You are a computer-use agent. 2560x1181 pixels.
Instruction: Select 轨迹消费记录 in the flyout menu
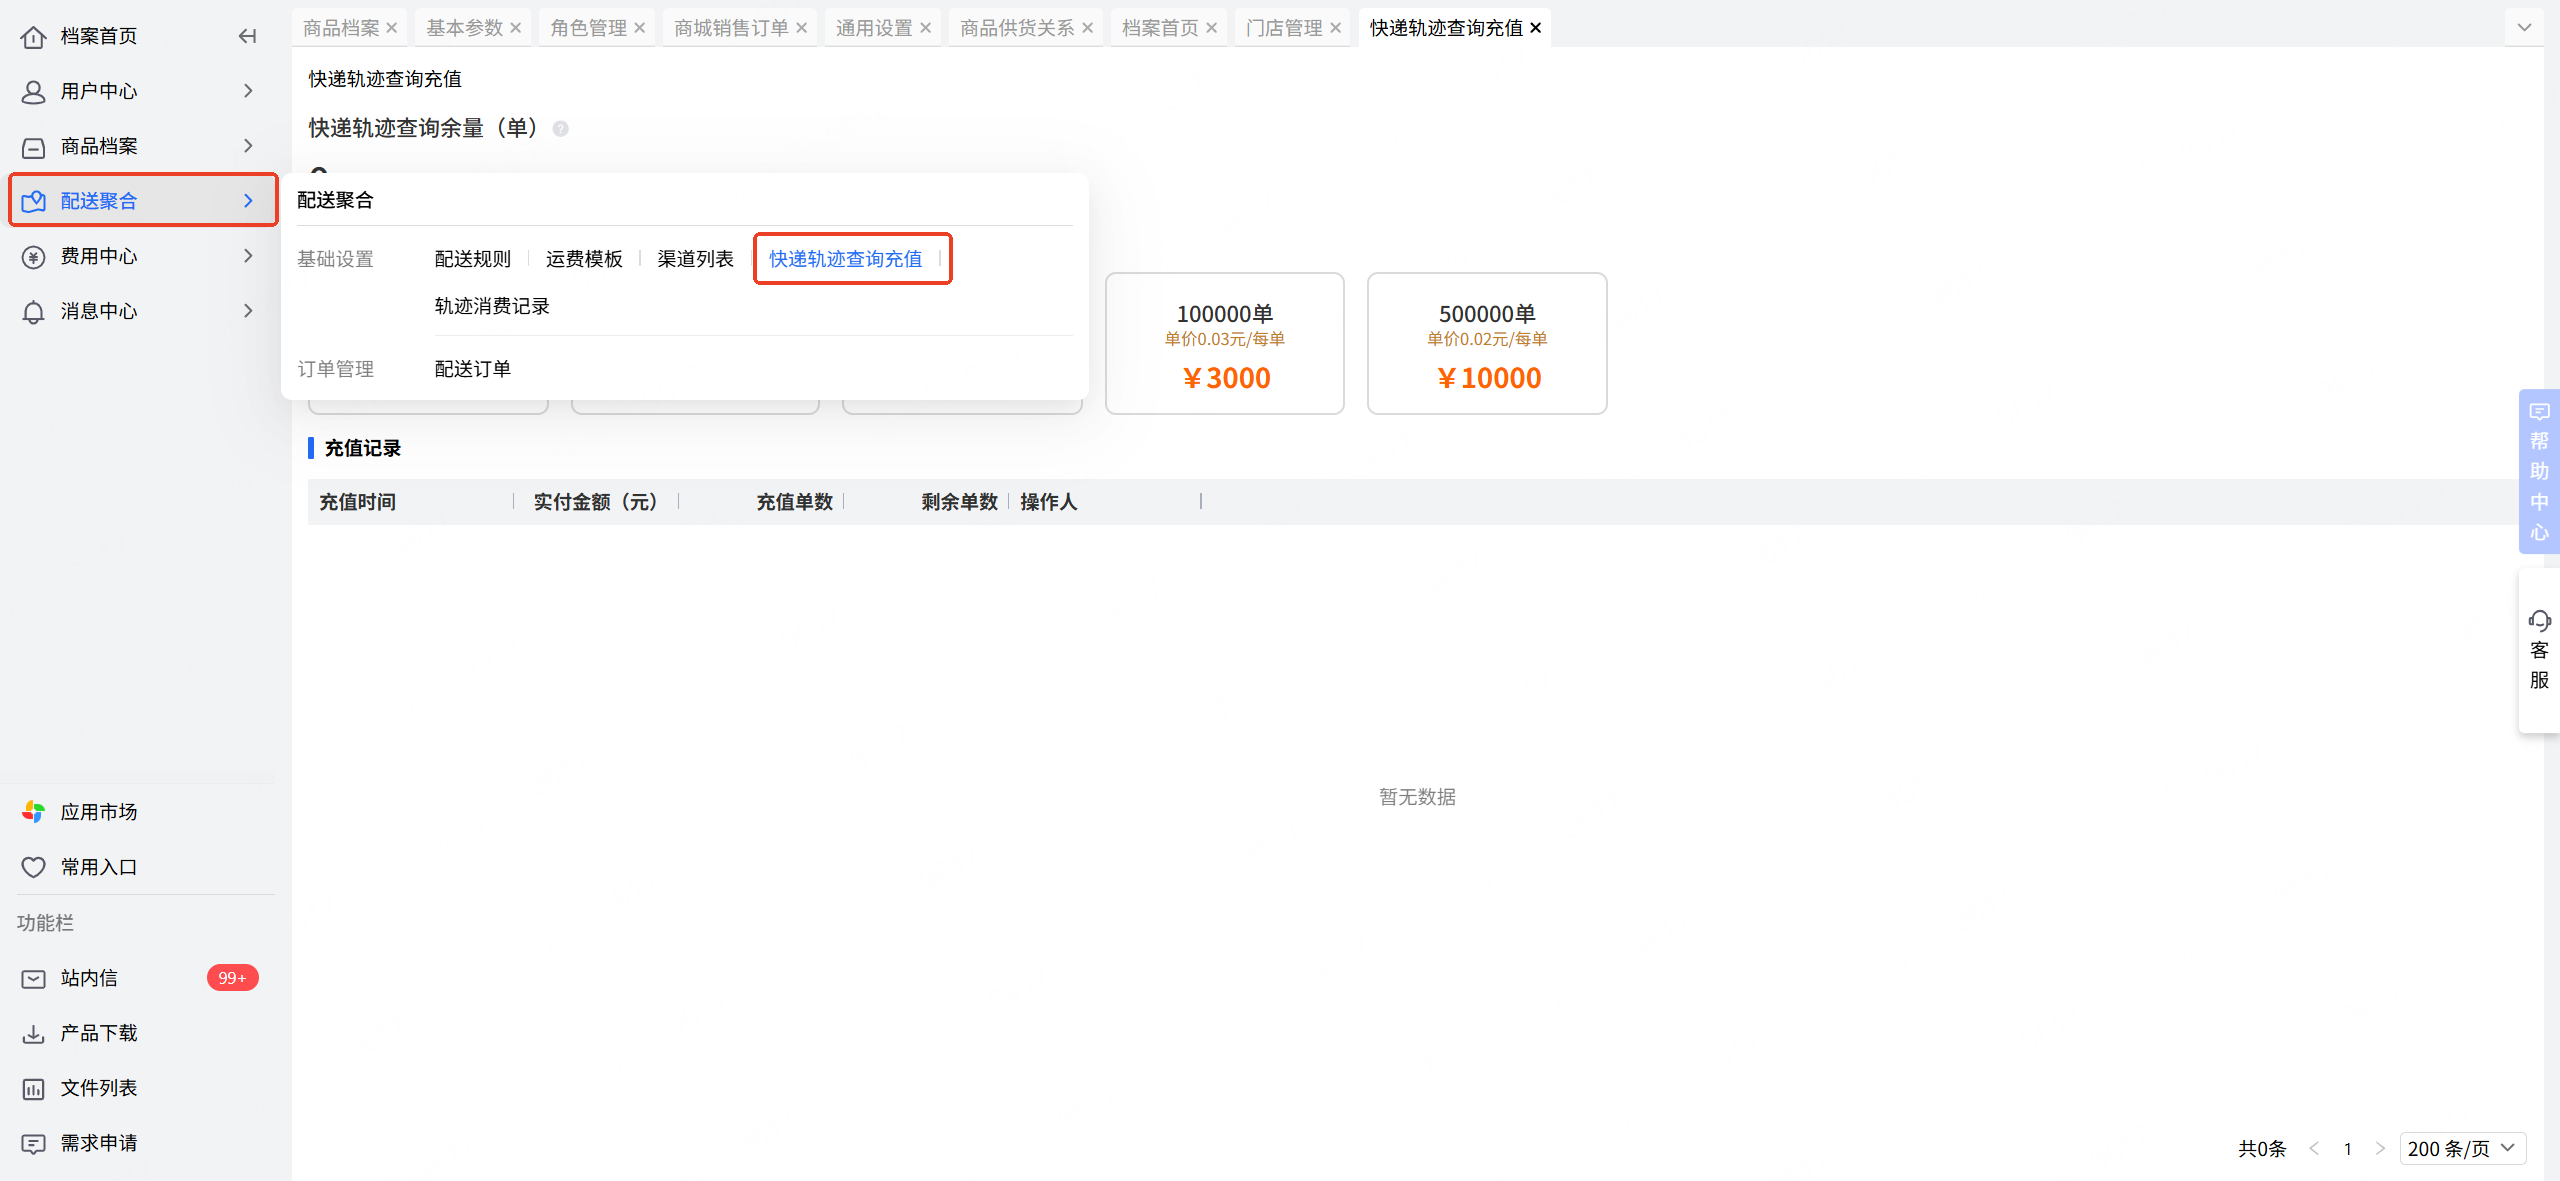[492, 306]
